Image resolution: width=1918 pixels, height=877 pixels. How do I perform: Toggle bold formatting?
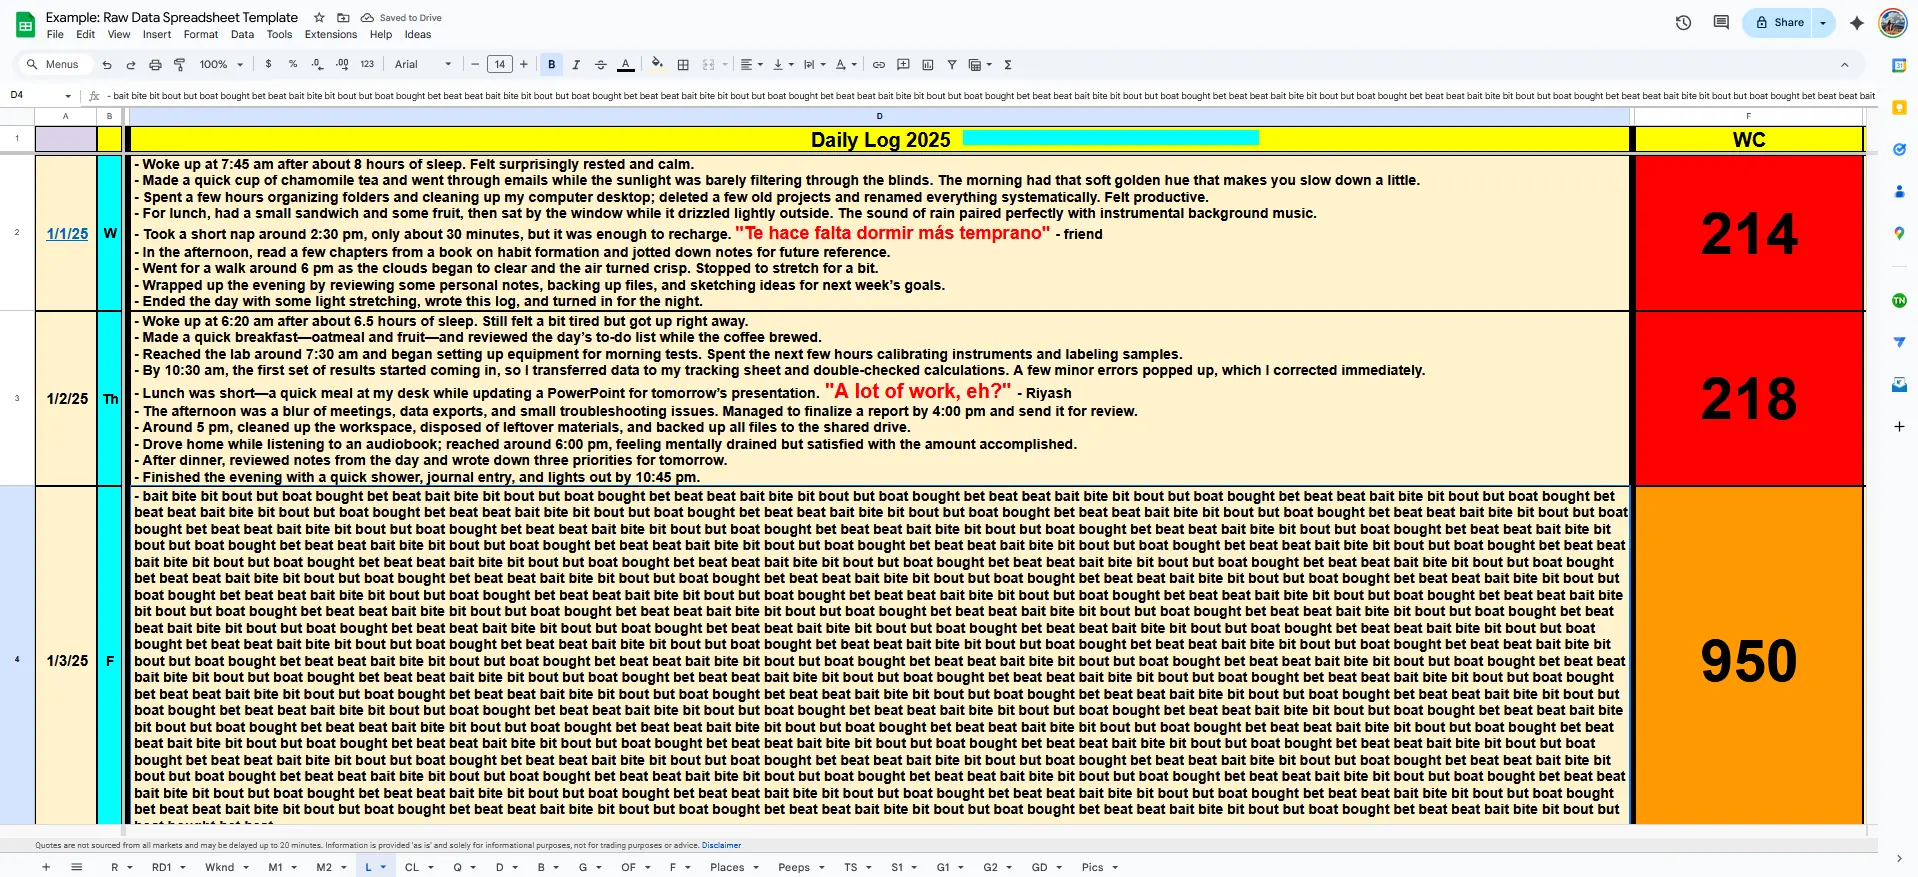(x=551, y=65)
